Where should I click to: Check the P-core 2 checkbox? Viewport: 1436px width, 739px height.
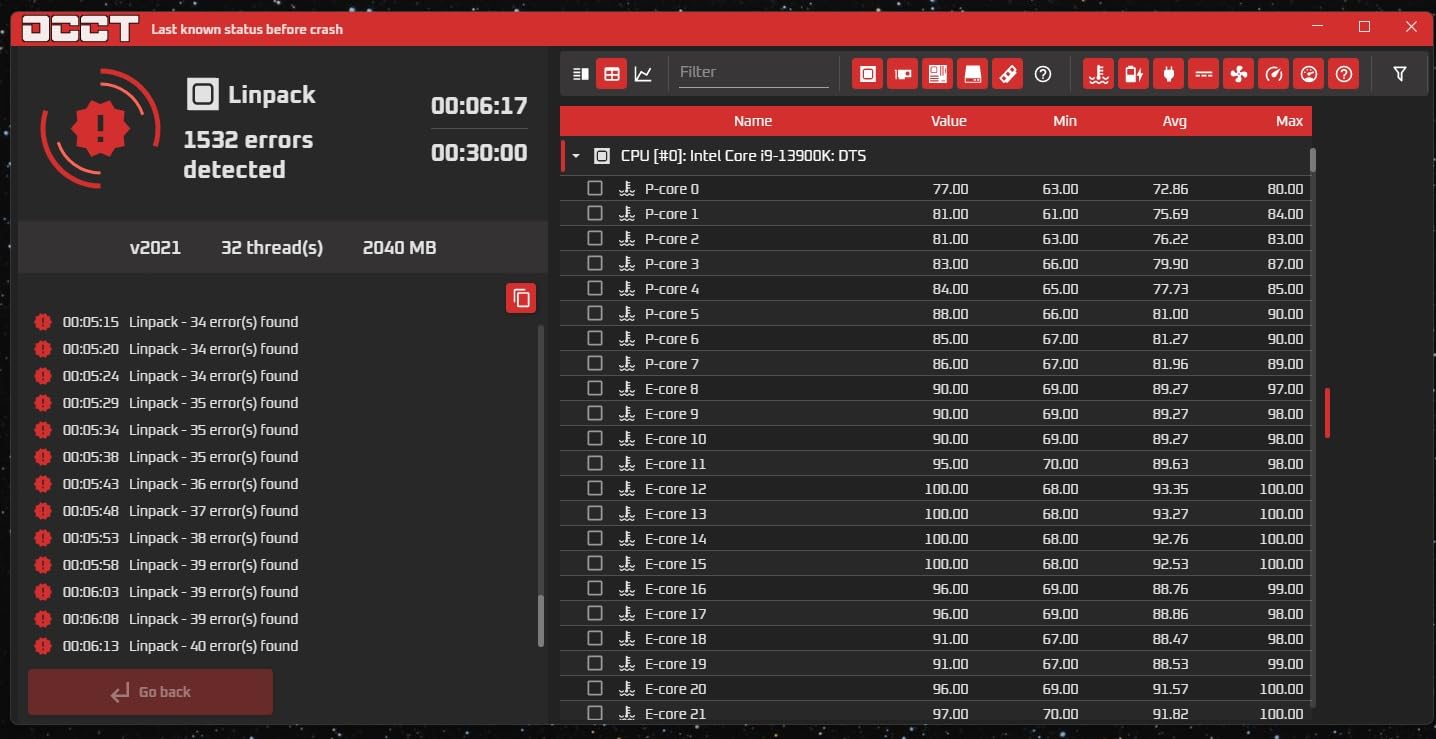[595, 239]
